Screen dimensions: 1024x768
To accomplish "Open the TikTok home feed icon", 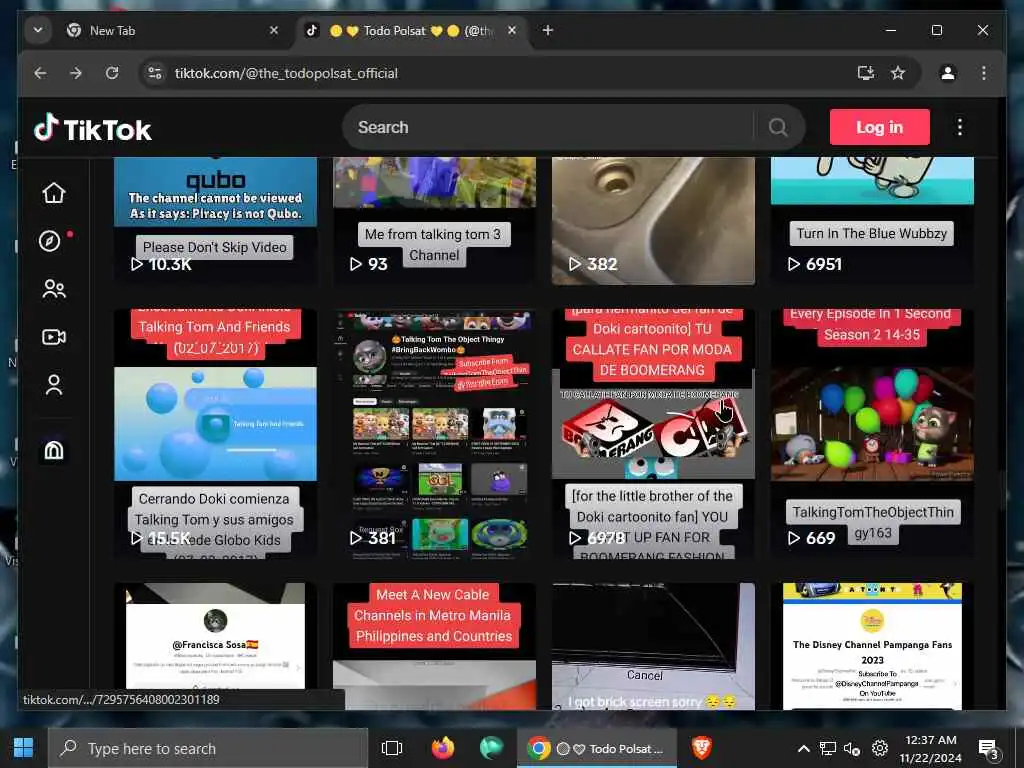I will tap(54, 193).
